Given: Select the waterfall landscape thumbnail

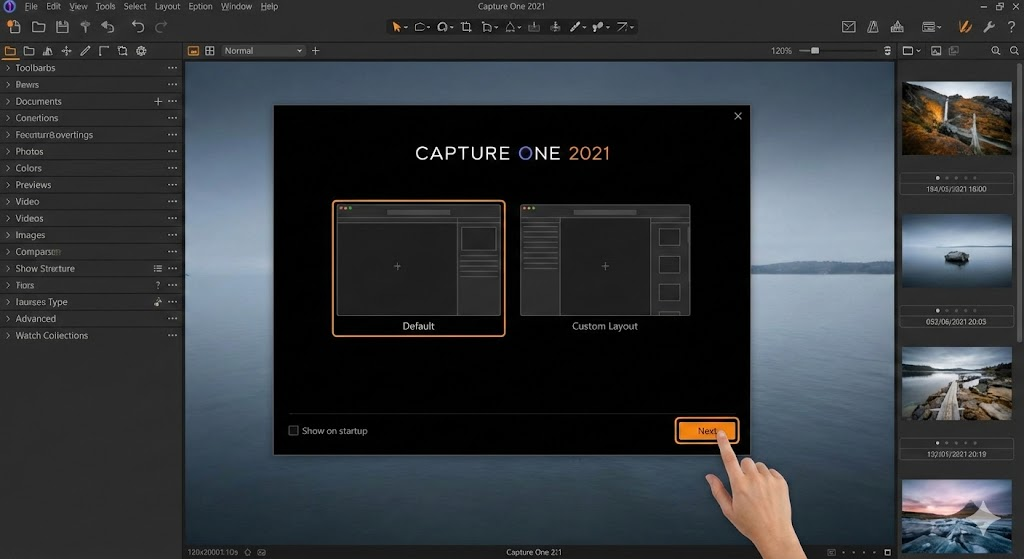Looking at the screenshot, I should pos(957,118).
